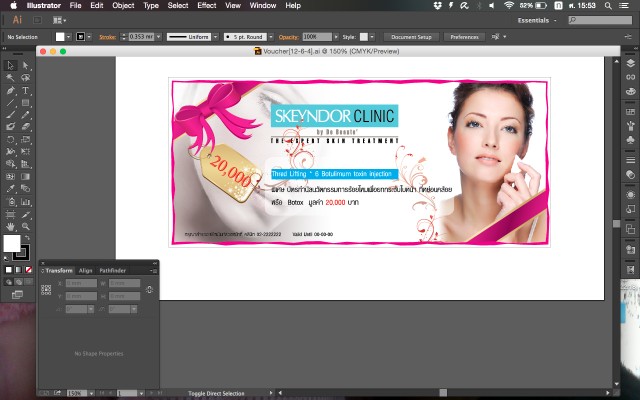640x400 pixels.
Task: Select the Line Segment tool
Action: tap(10, 102)
